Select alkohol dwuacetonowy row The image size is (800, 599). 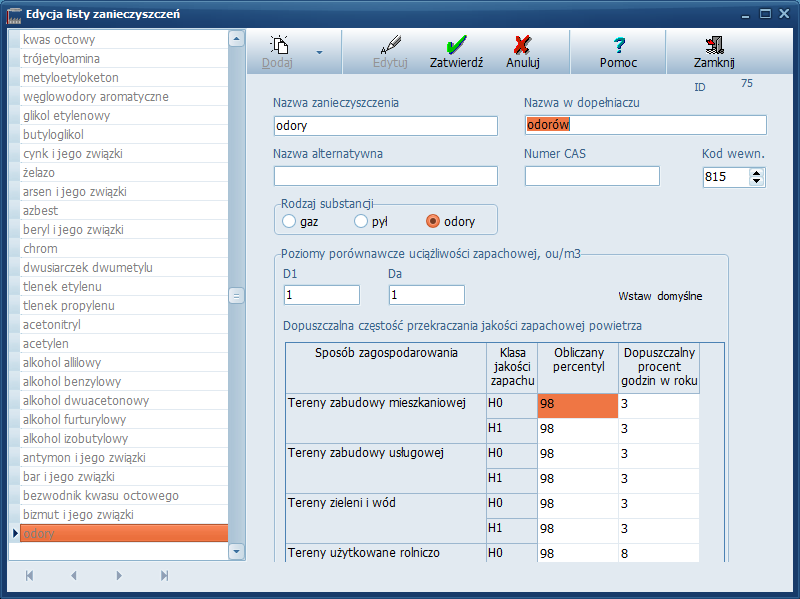click(124, 401)
